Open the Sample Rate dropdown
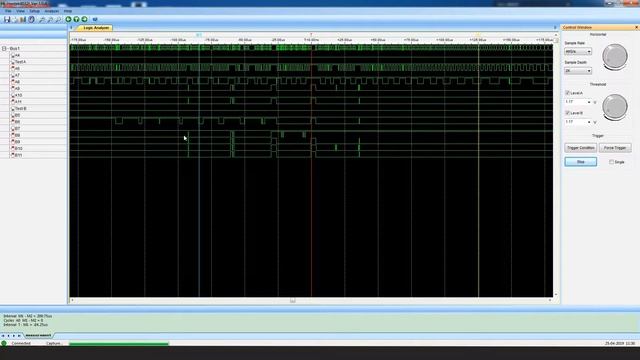 click(x=578, y=51)
